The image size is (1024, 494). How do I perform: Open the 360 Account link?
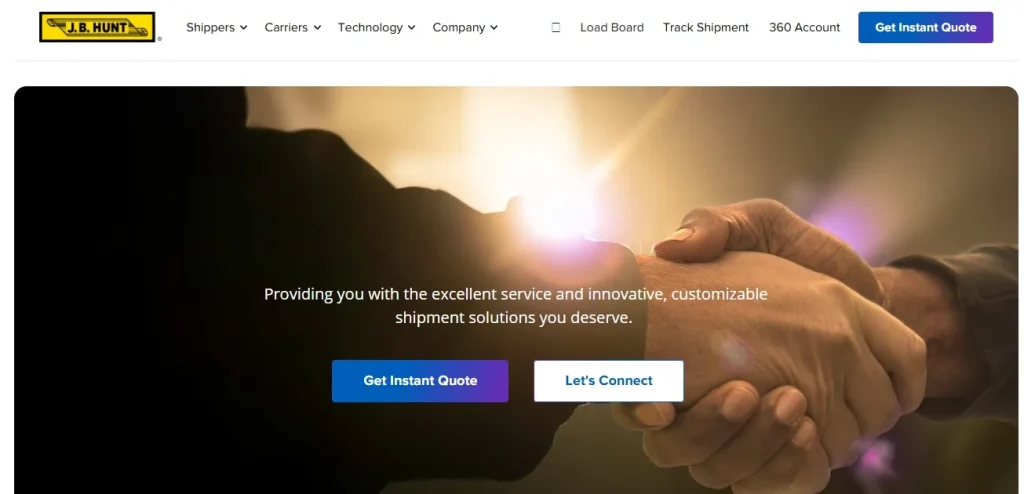805,27
